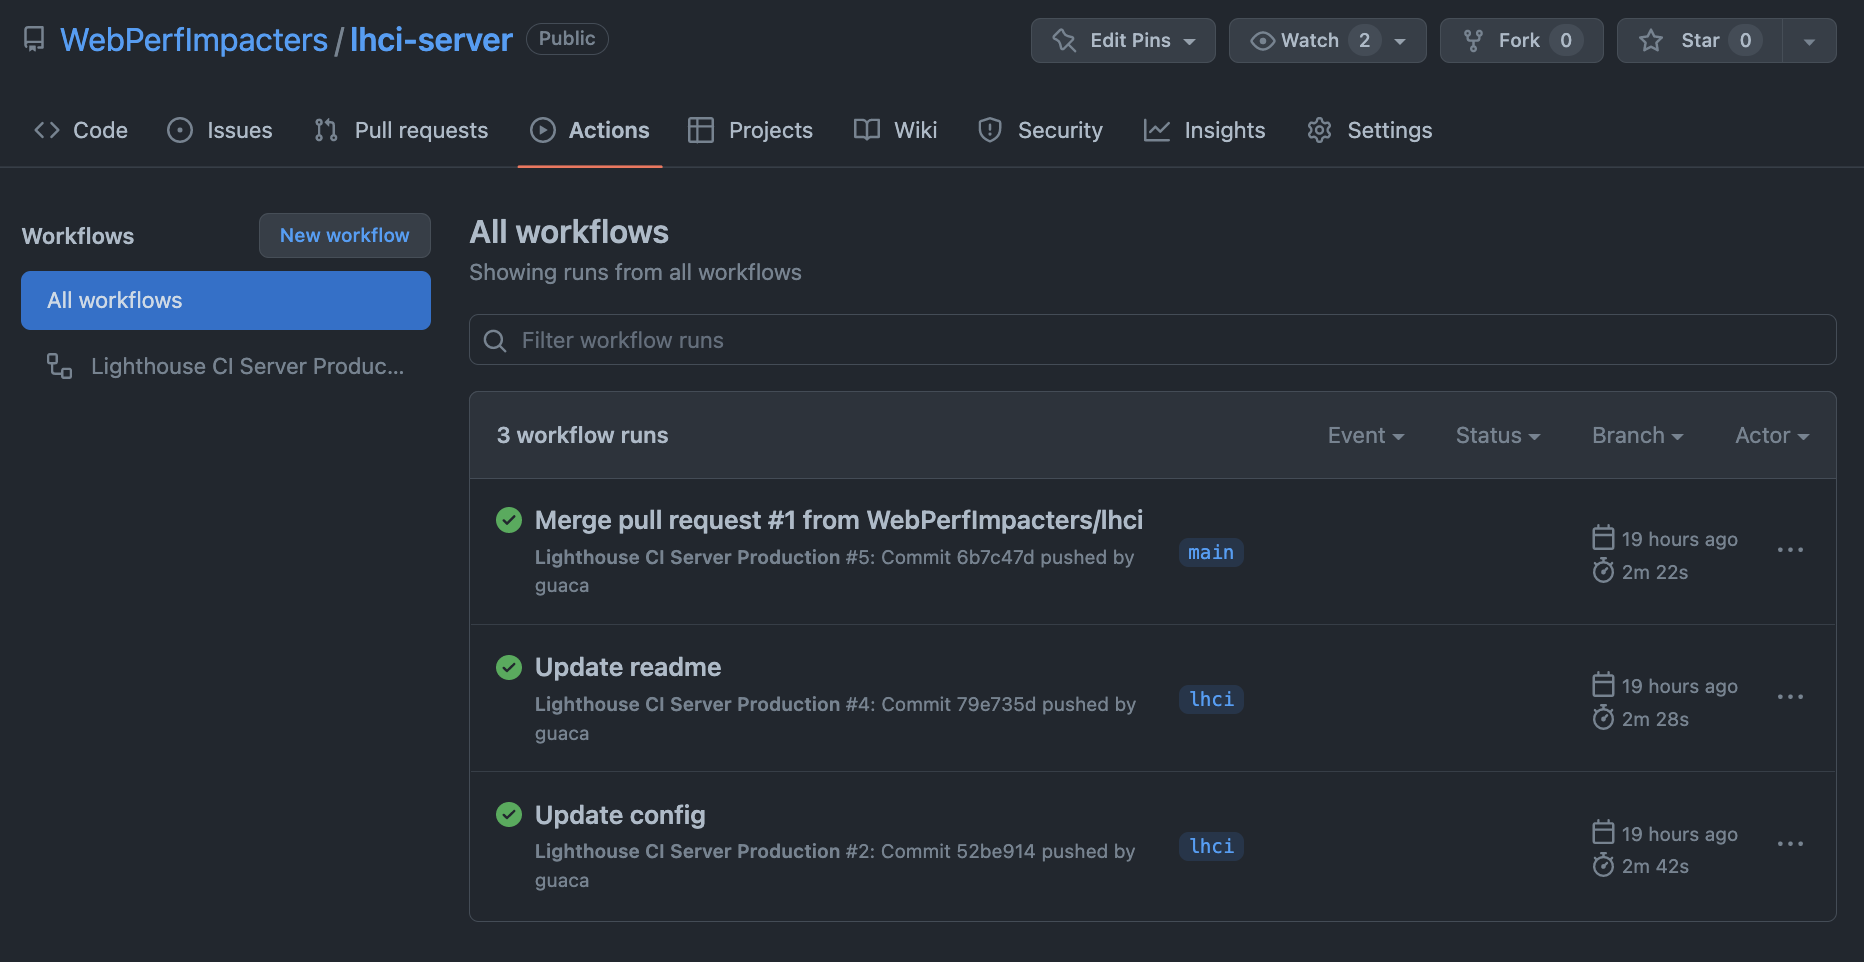Open the Pull requests tab
The height and width of the screenshot is (962, 1864).
pos(401,130)
